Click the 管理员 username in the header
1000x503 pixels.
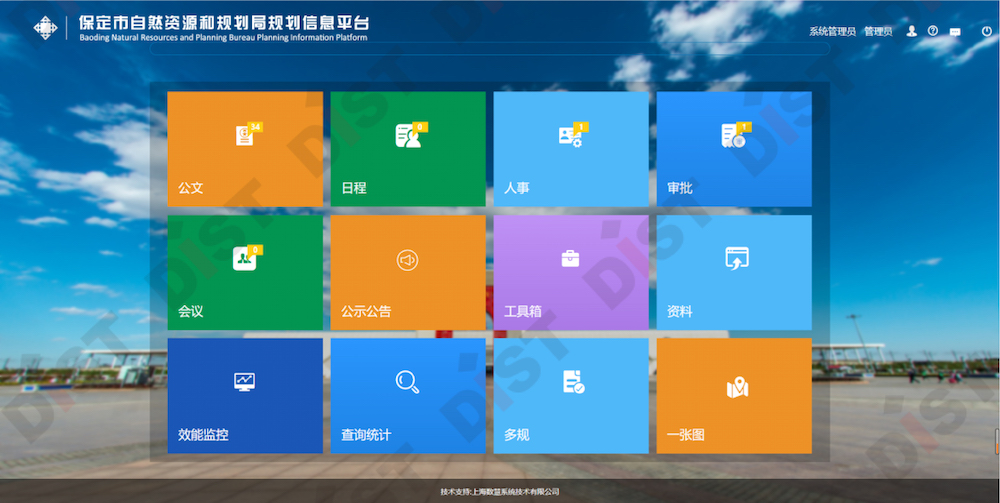tap(878, 32)
